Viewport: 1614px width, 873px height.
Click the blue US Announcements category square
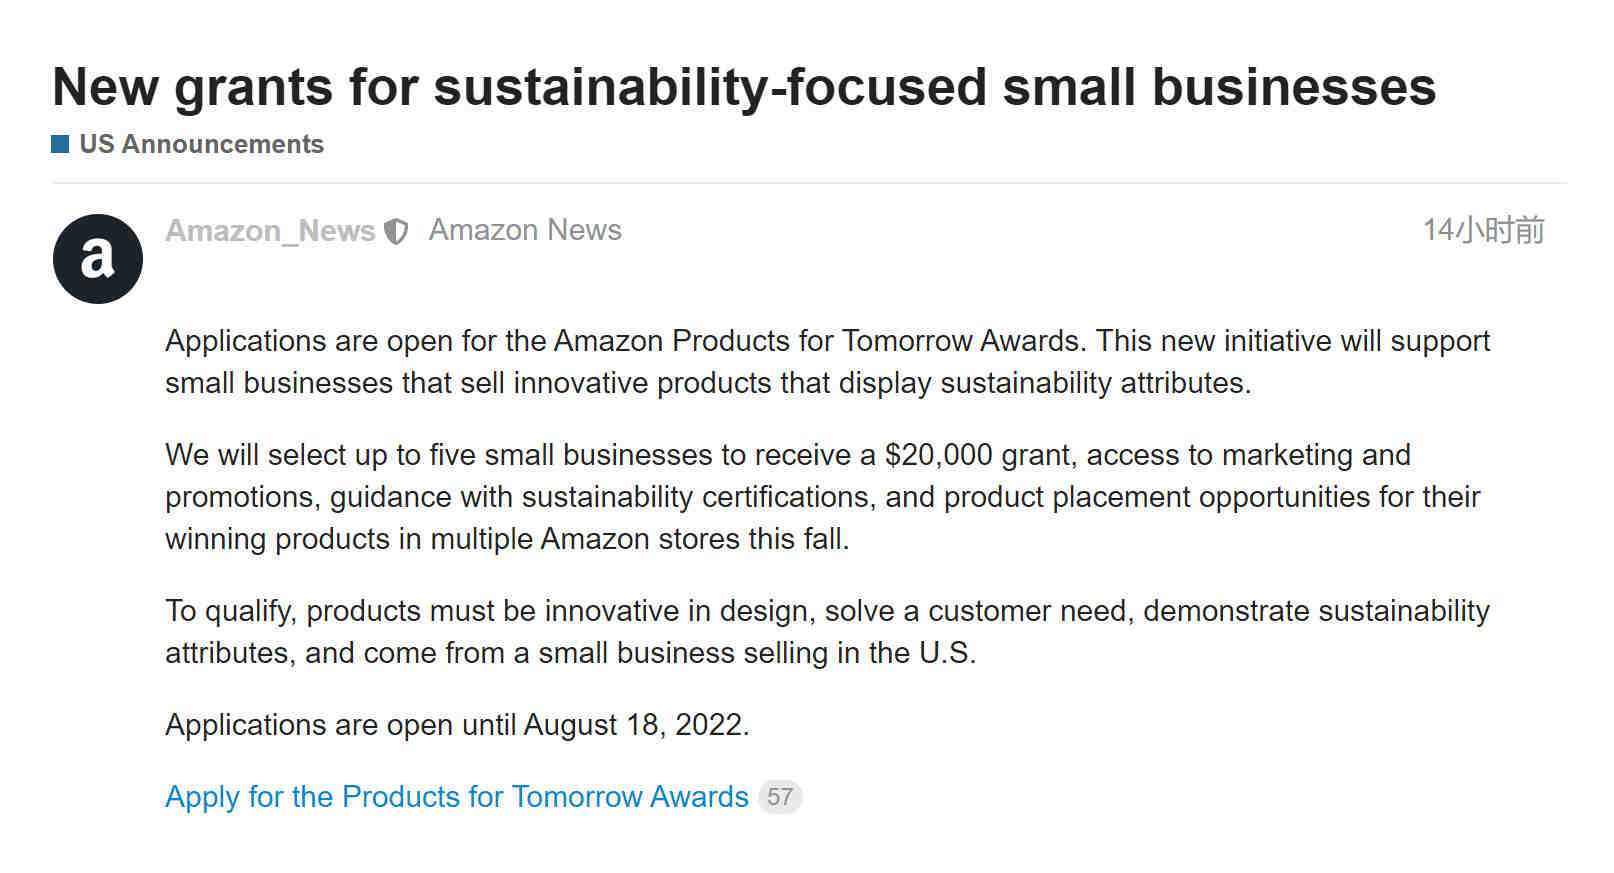tap(60, 144)
